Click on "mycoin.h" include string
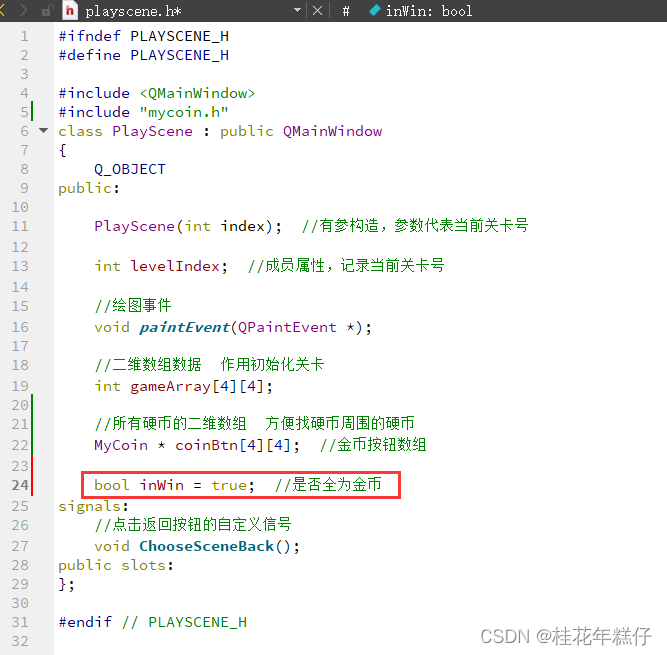This screenshot has height=655, width=667. [184, 112]
